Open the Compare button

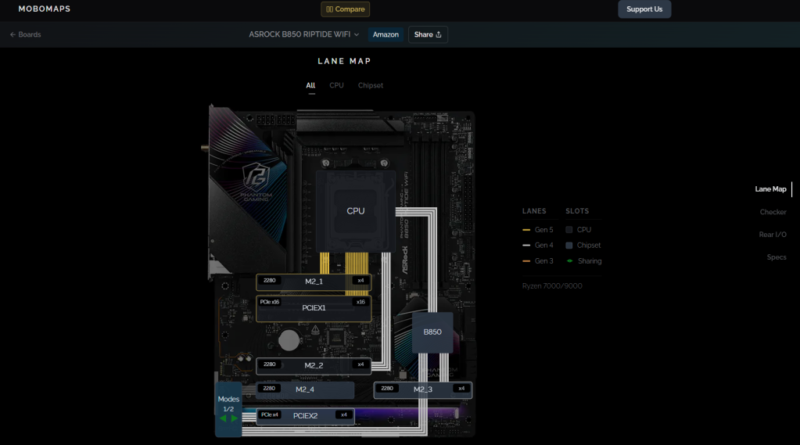pos(345,9)
